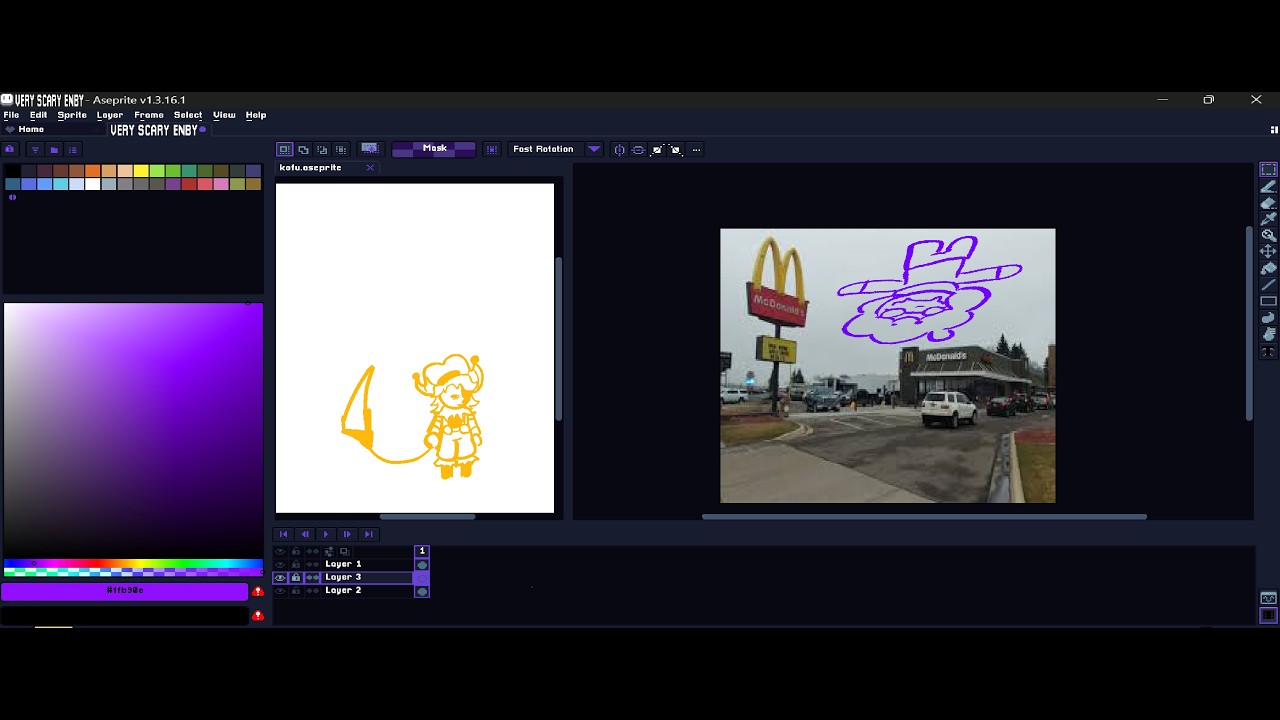Click the foreground color #7f00ff bar
This screenshot has height=720, width=1280.
125,591
